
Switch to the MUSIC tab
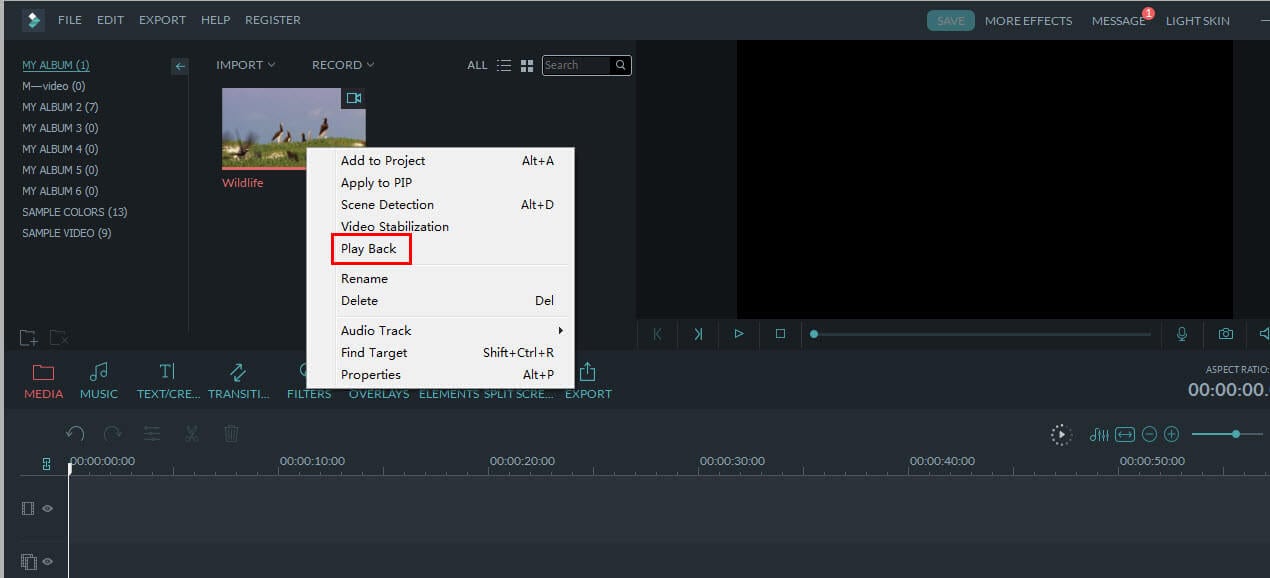coord(99,381)
